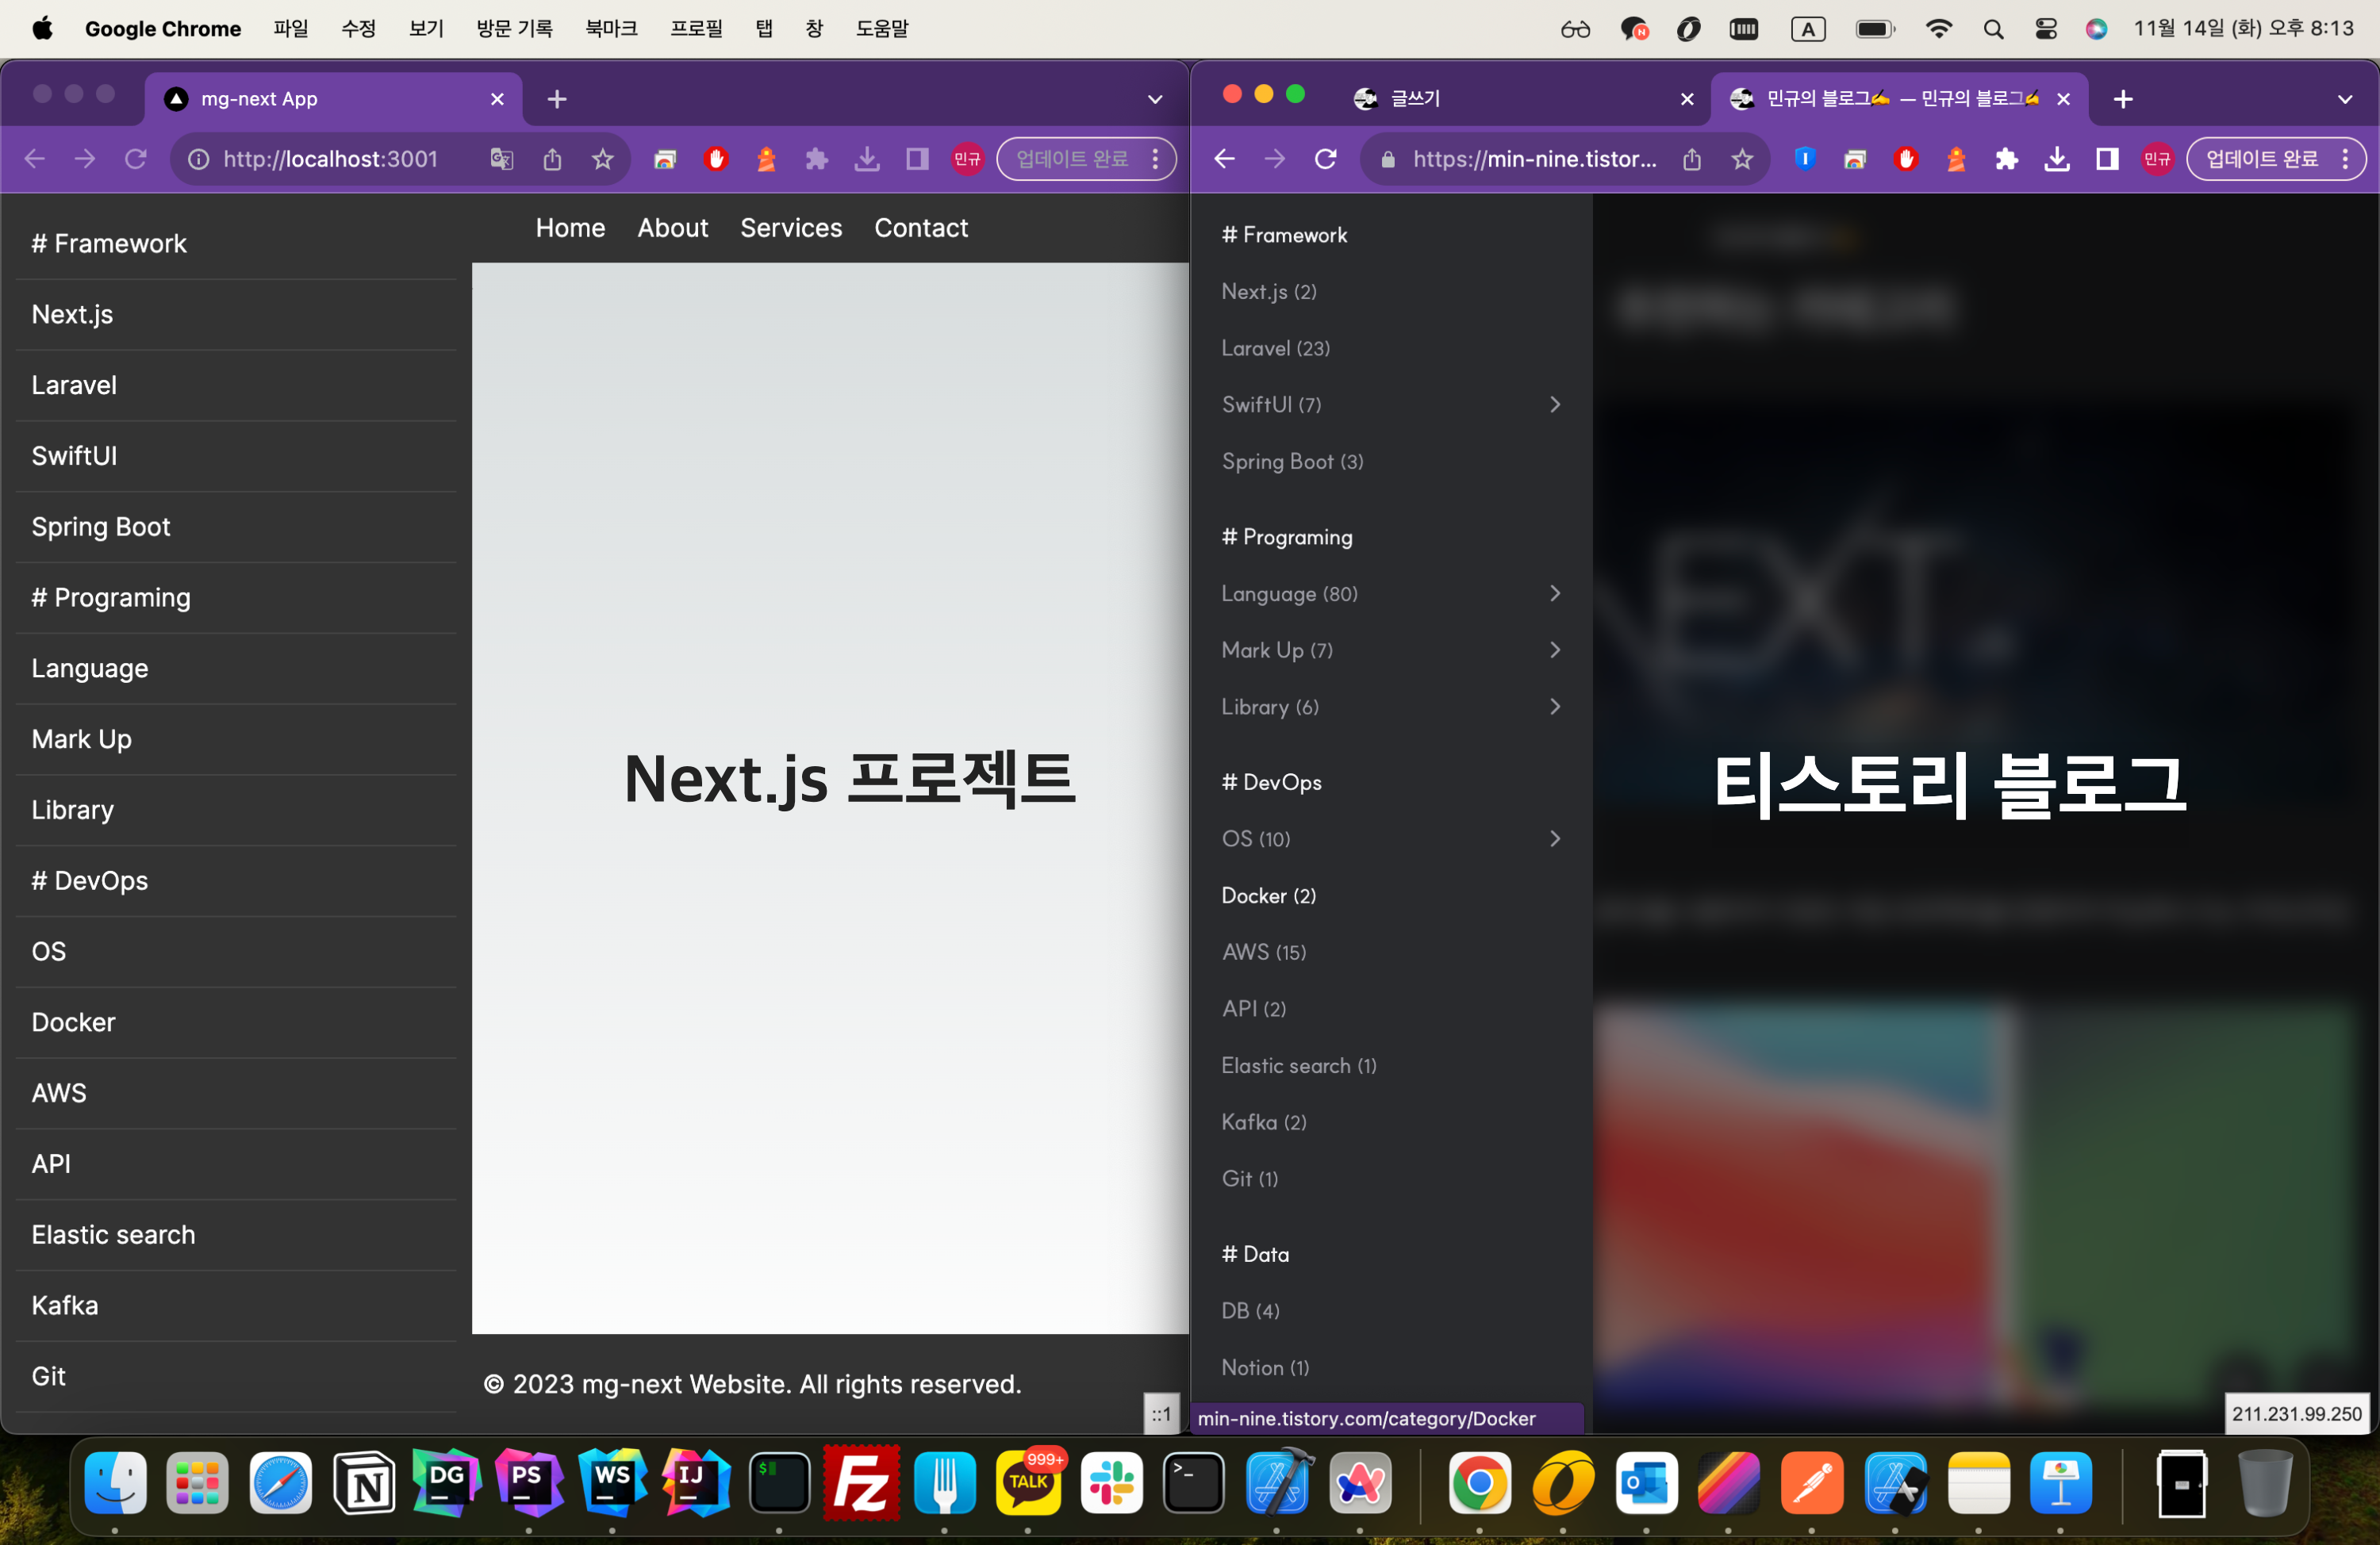Expand the Language (80) category arrow
The width and height of the screenshot is (2380, 1545).
pos(1554,593)
